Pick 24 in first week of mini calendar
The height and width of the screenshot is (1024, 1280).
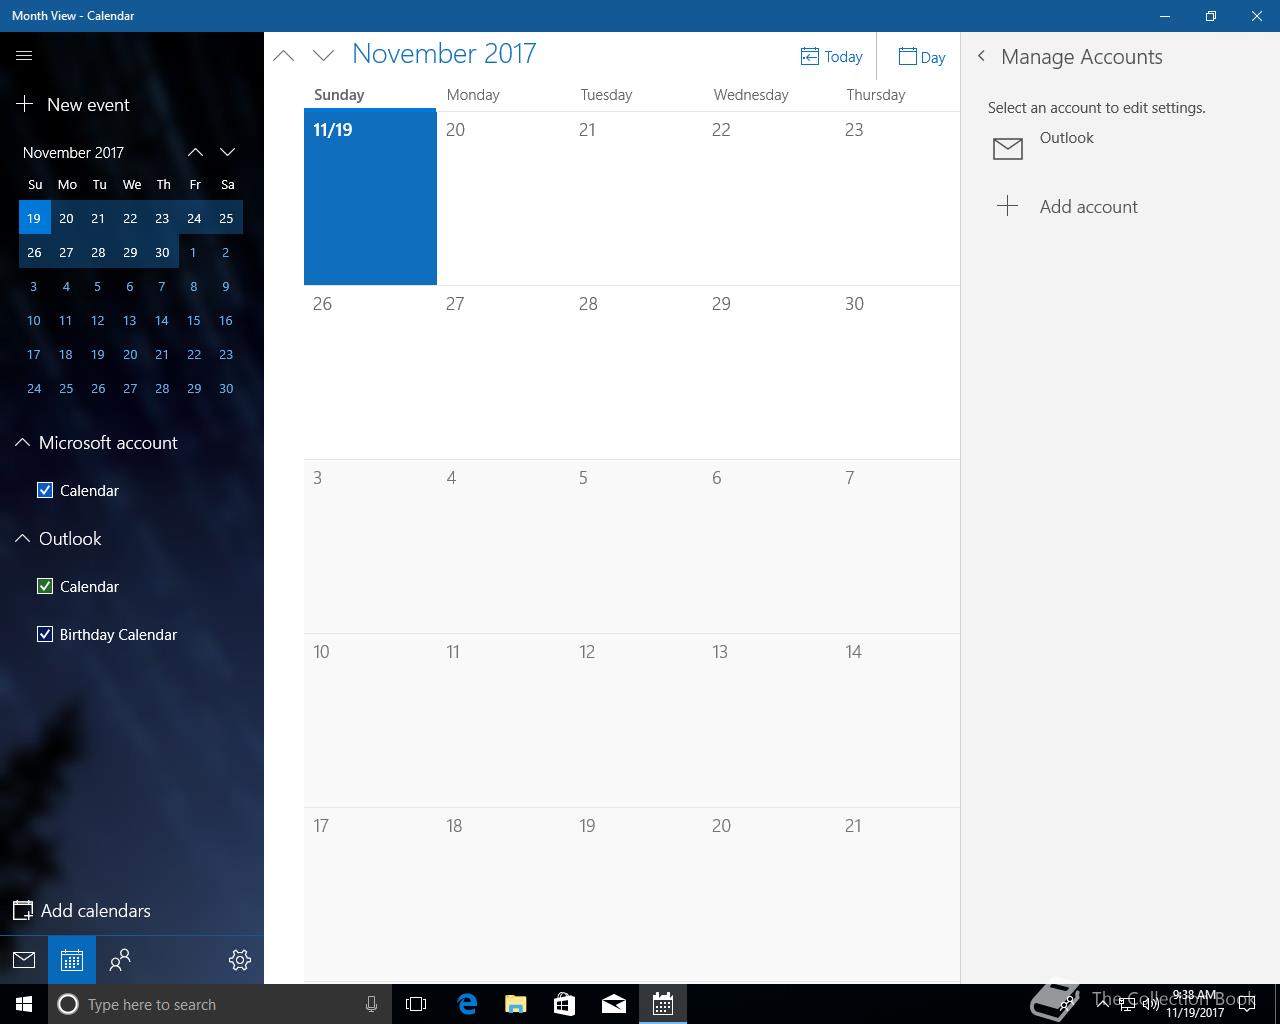click(x=194, y=218)
